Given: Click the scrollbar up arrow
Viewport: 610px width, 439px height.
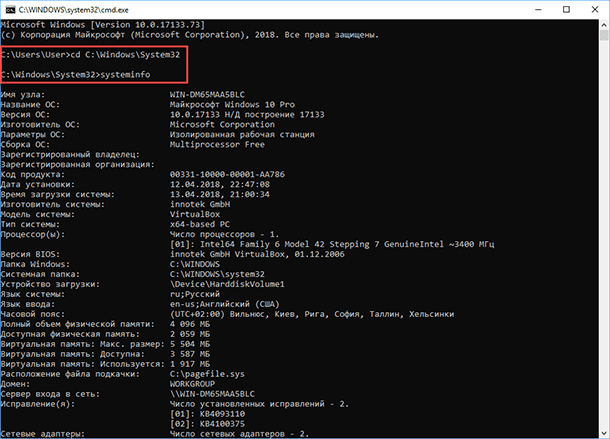Looking at the screenshot, I should point(604,25).
